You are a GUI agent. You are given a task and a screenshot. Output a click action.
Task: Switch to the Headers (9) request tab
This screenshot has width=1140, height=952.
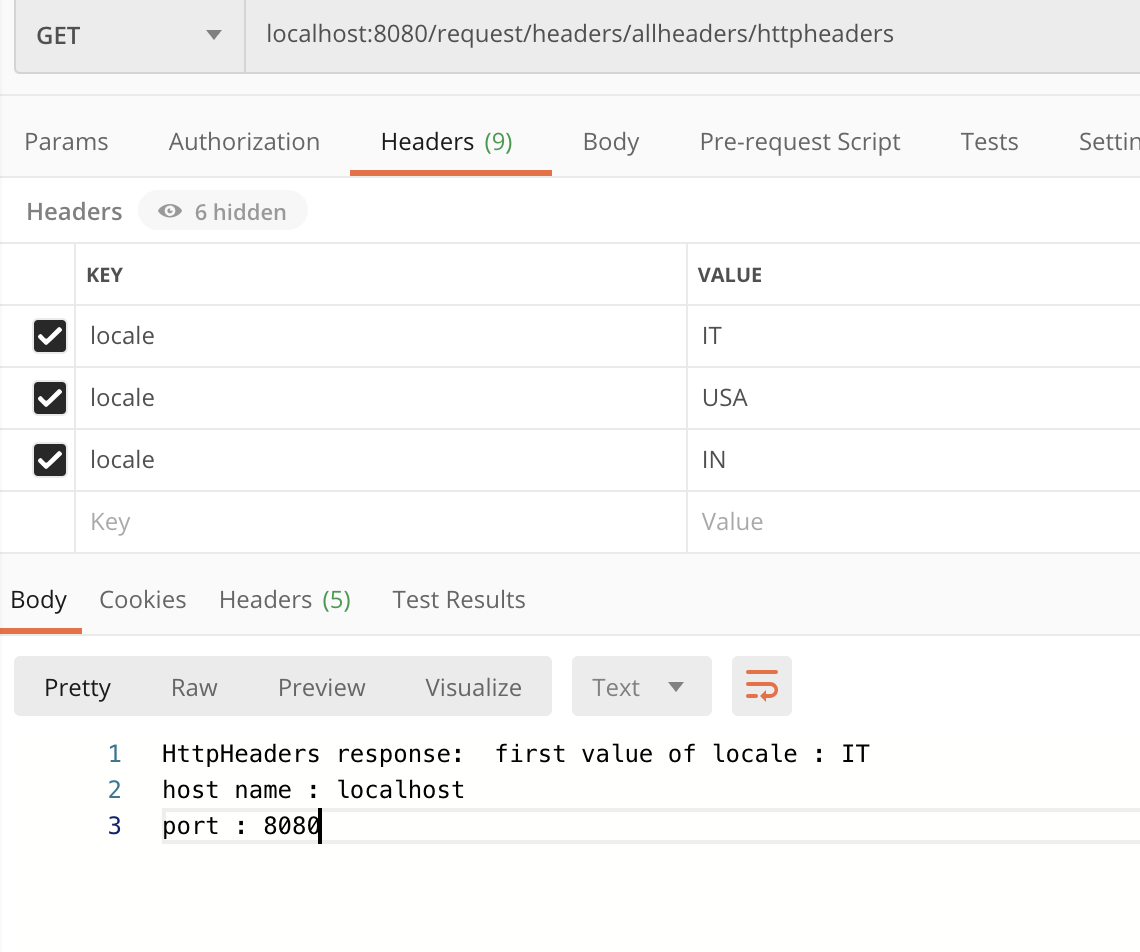point(448,142)
